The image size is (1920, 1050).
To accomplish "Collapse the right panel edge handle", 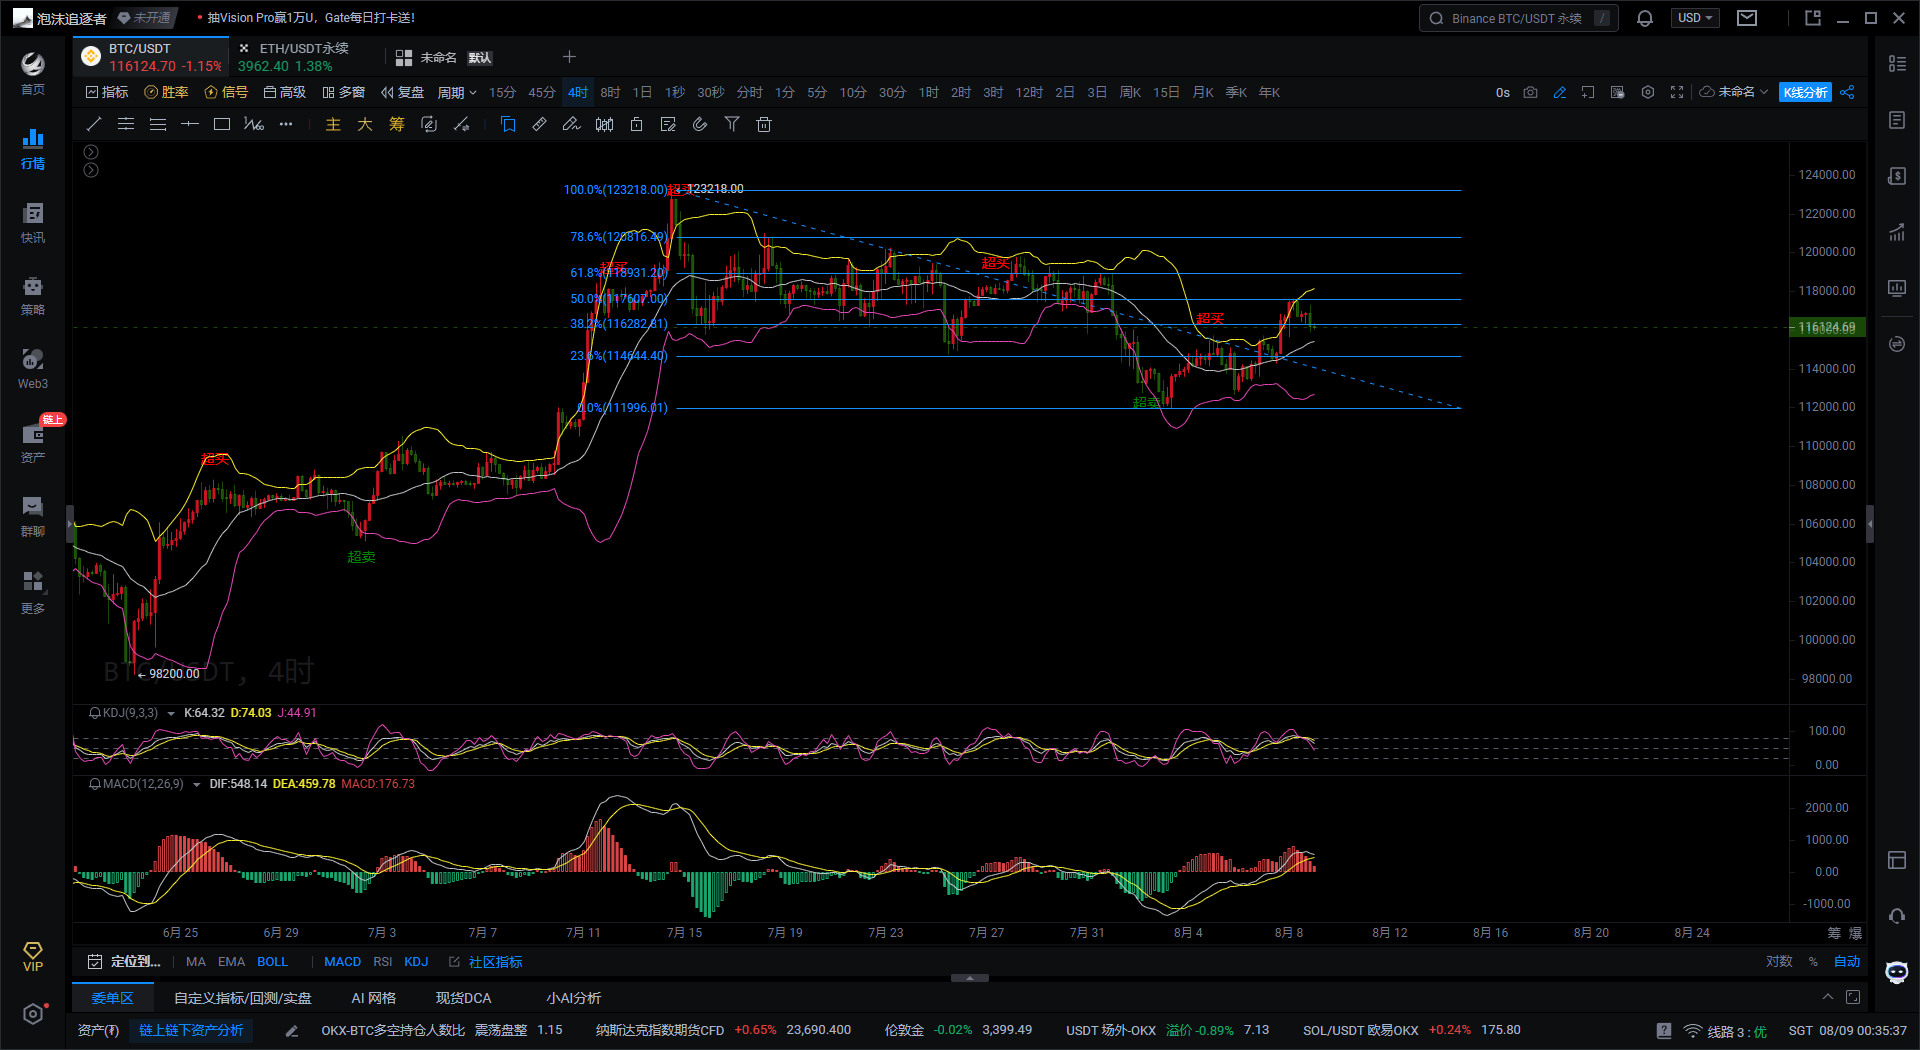I will (x=1870, y=523).
